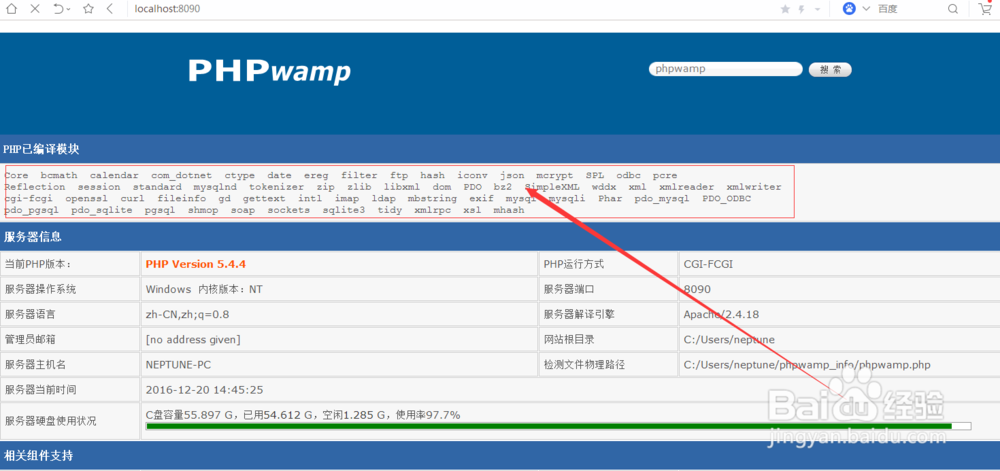Click the server port value 8090
Screen dimensions: 1000x471
click(x=697, y=289)
